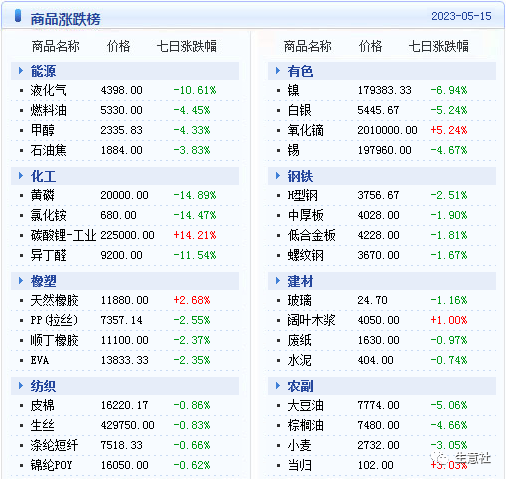506x479 pixels.
Task: Open the 化工 category heading
Action: tap(43, 176)
